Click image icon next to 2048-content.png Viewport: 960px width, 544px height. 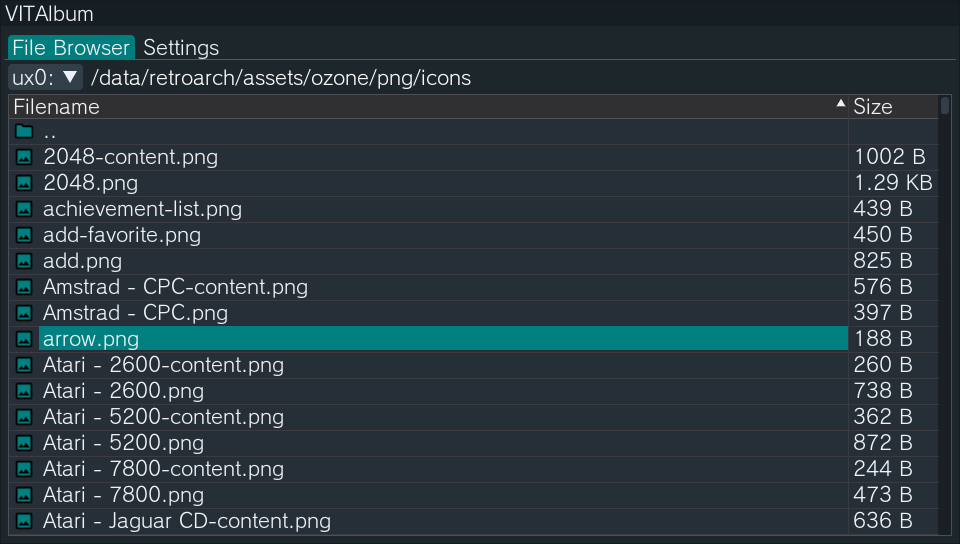point(24,157)
